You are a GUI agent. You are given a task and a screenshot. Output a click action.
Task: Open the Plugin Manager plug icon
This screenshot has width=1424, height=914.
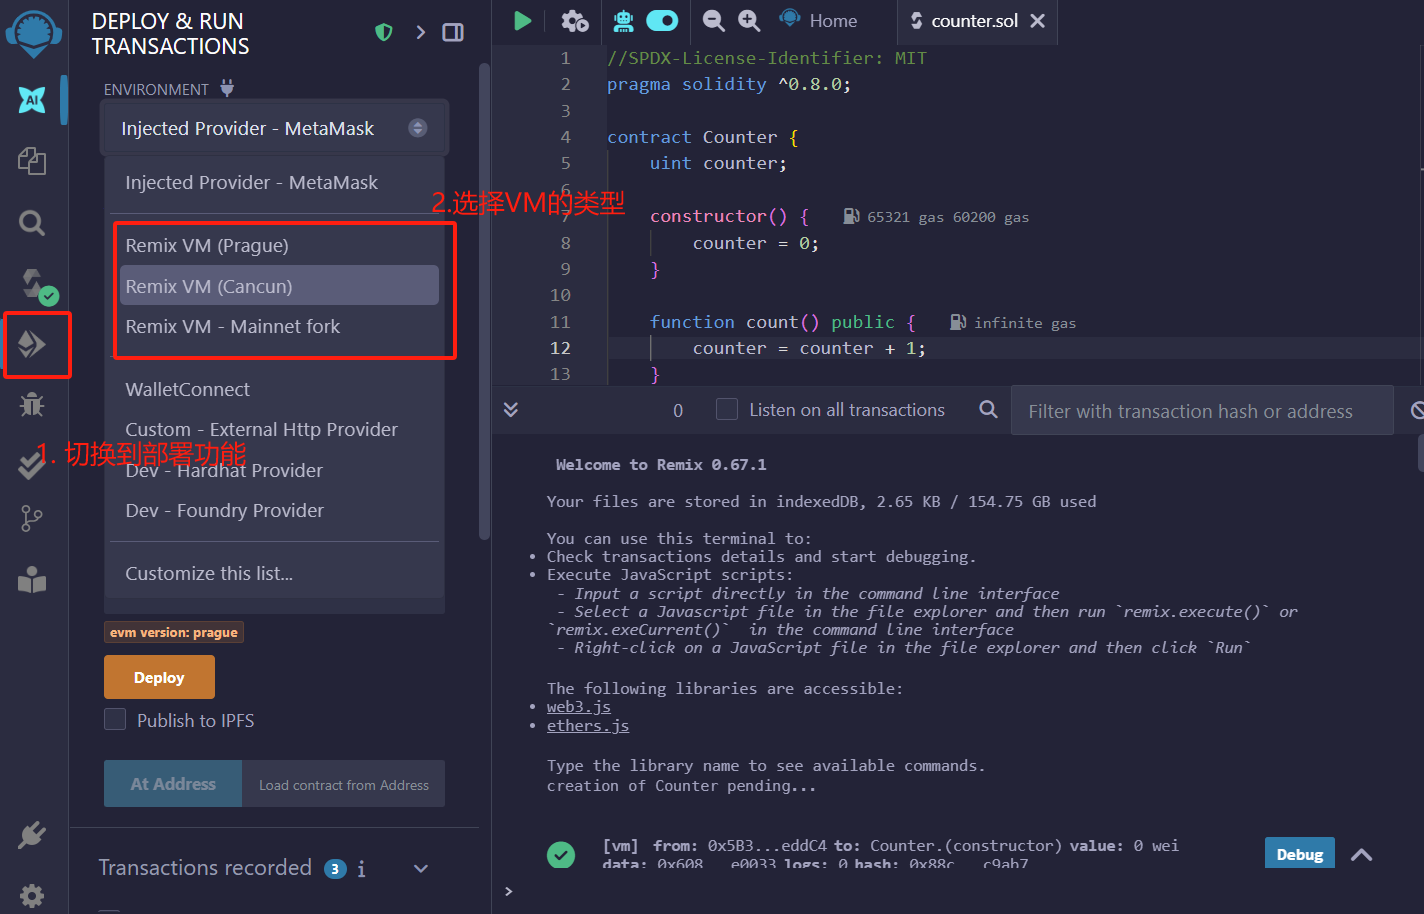32,835
